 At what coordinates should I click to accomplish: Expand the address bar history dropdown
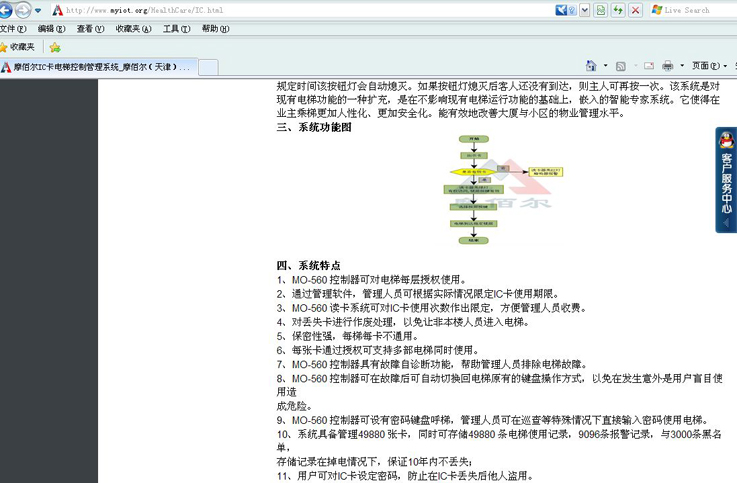click(584, 10)
